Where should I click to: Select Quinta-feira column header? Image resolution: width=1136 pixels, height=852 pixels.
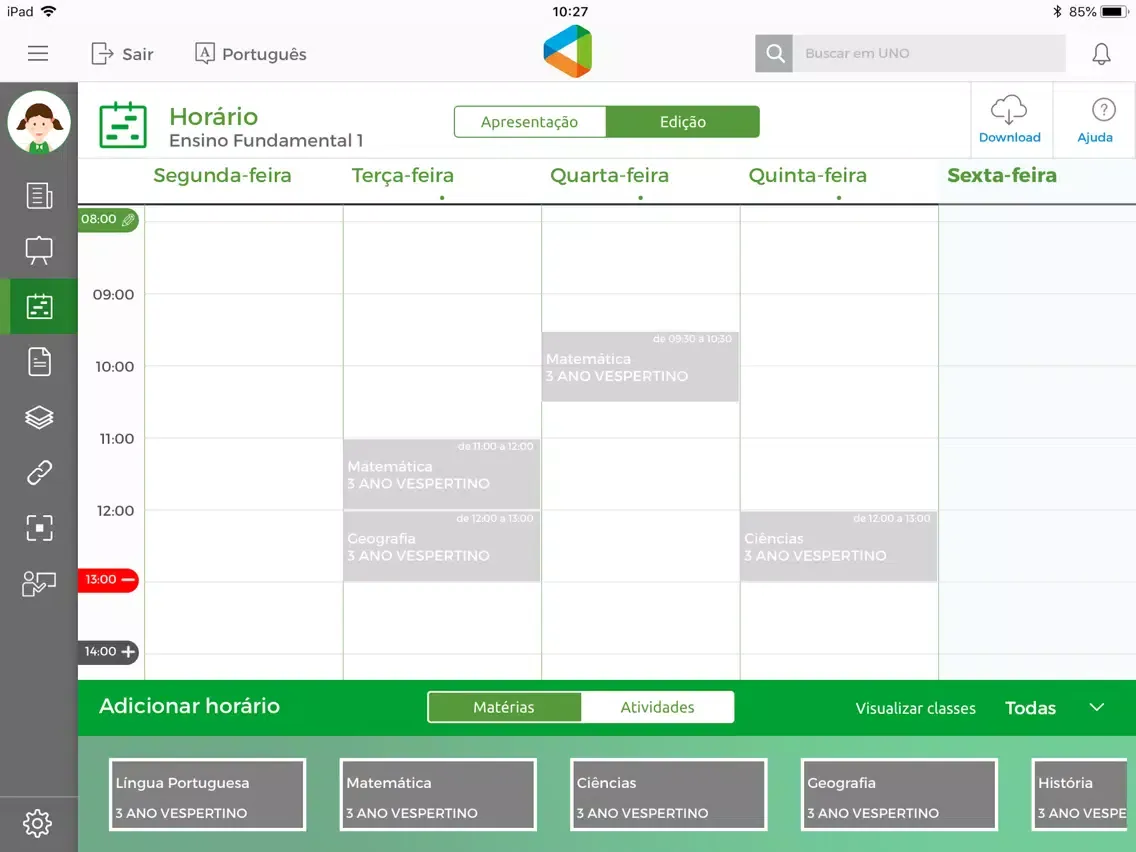(808, 175)
